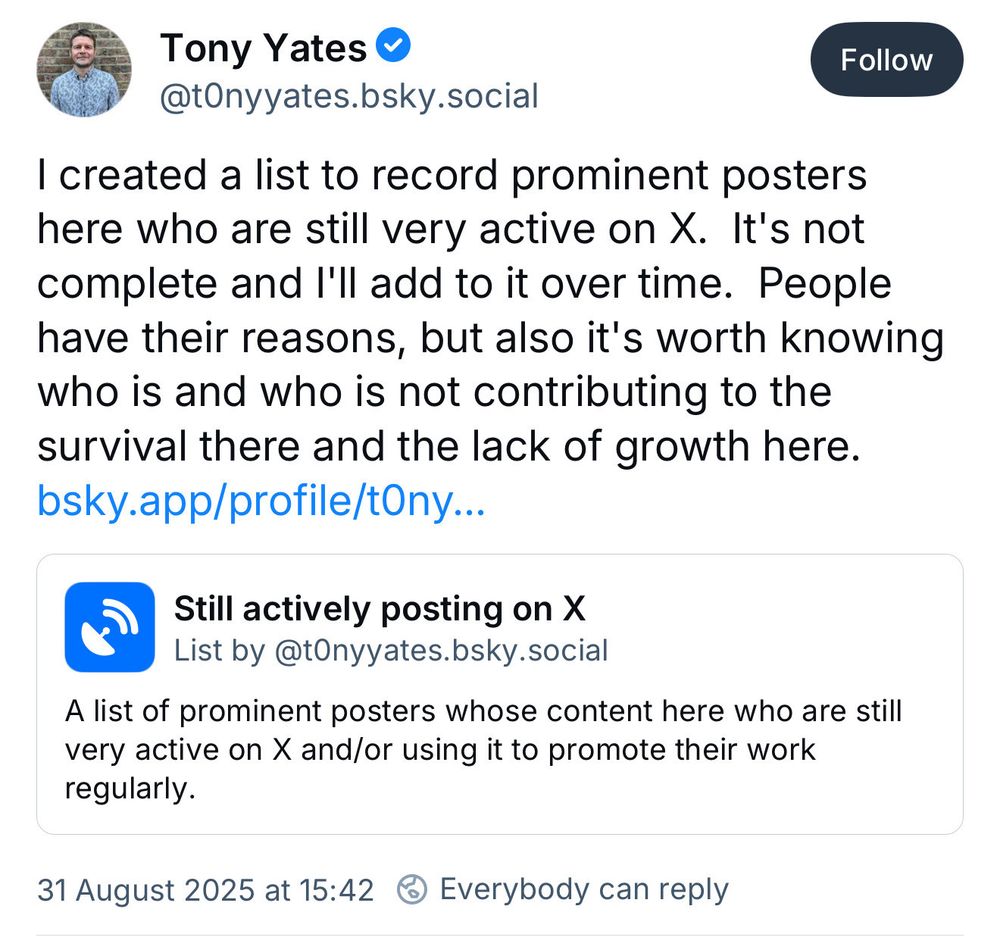Click the globe reply-settings icon
This screenshot has height=937, width=1000.
click(413, 889)
